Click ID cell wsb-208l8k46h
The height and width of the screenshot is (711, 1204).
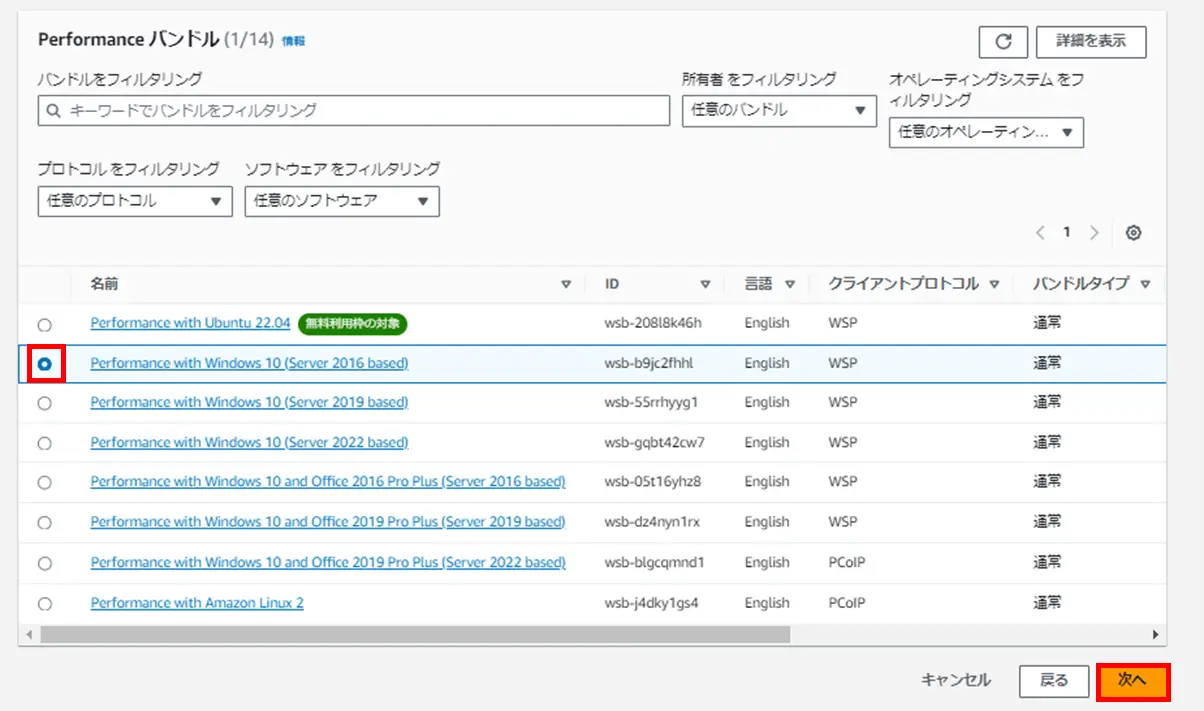653,323
